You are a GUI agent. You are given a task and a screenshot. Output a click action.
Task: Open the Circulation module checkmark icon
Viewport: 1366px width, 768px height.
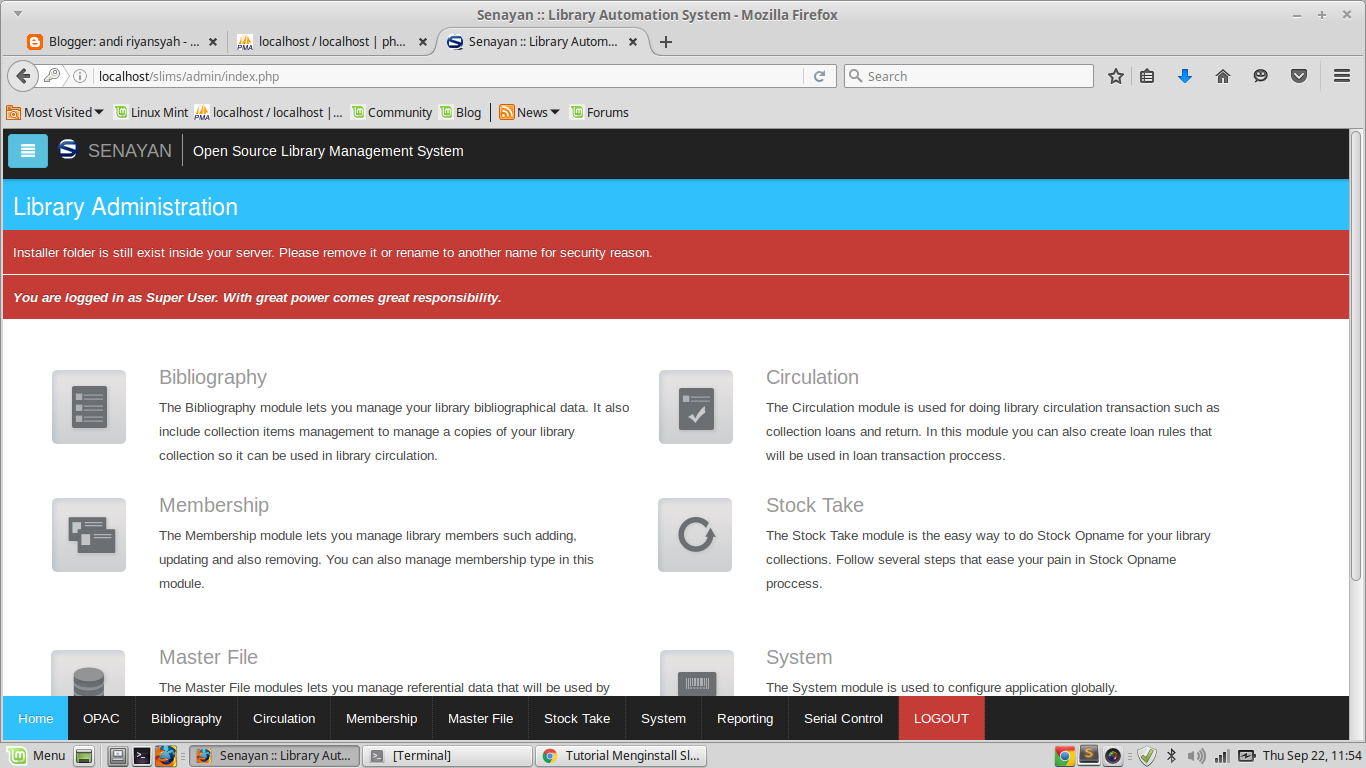695,407
